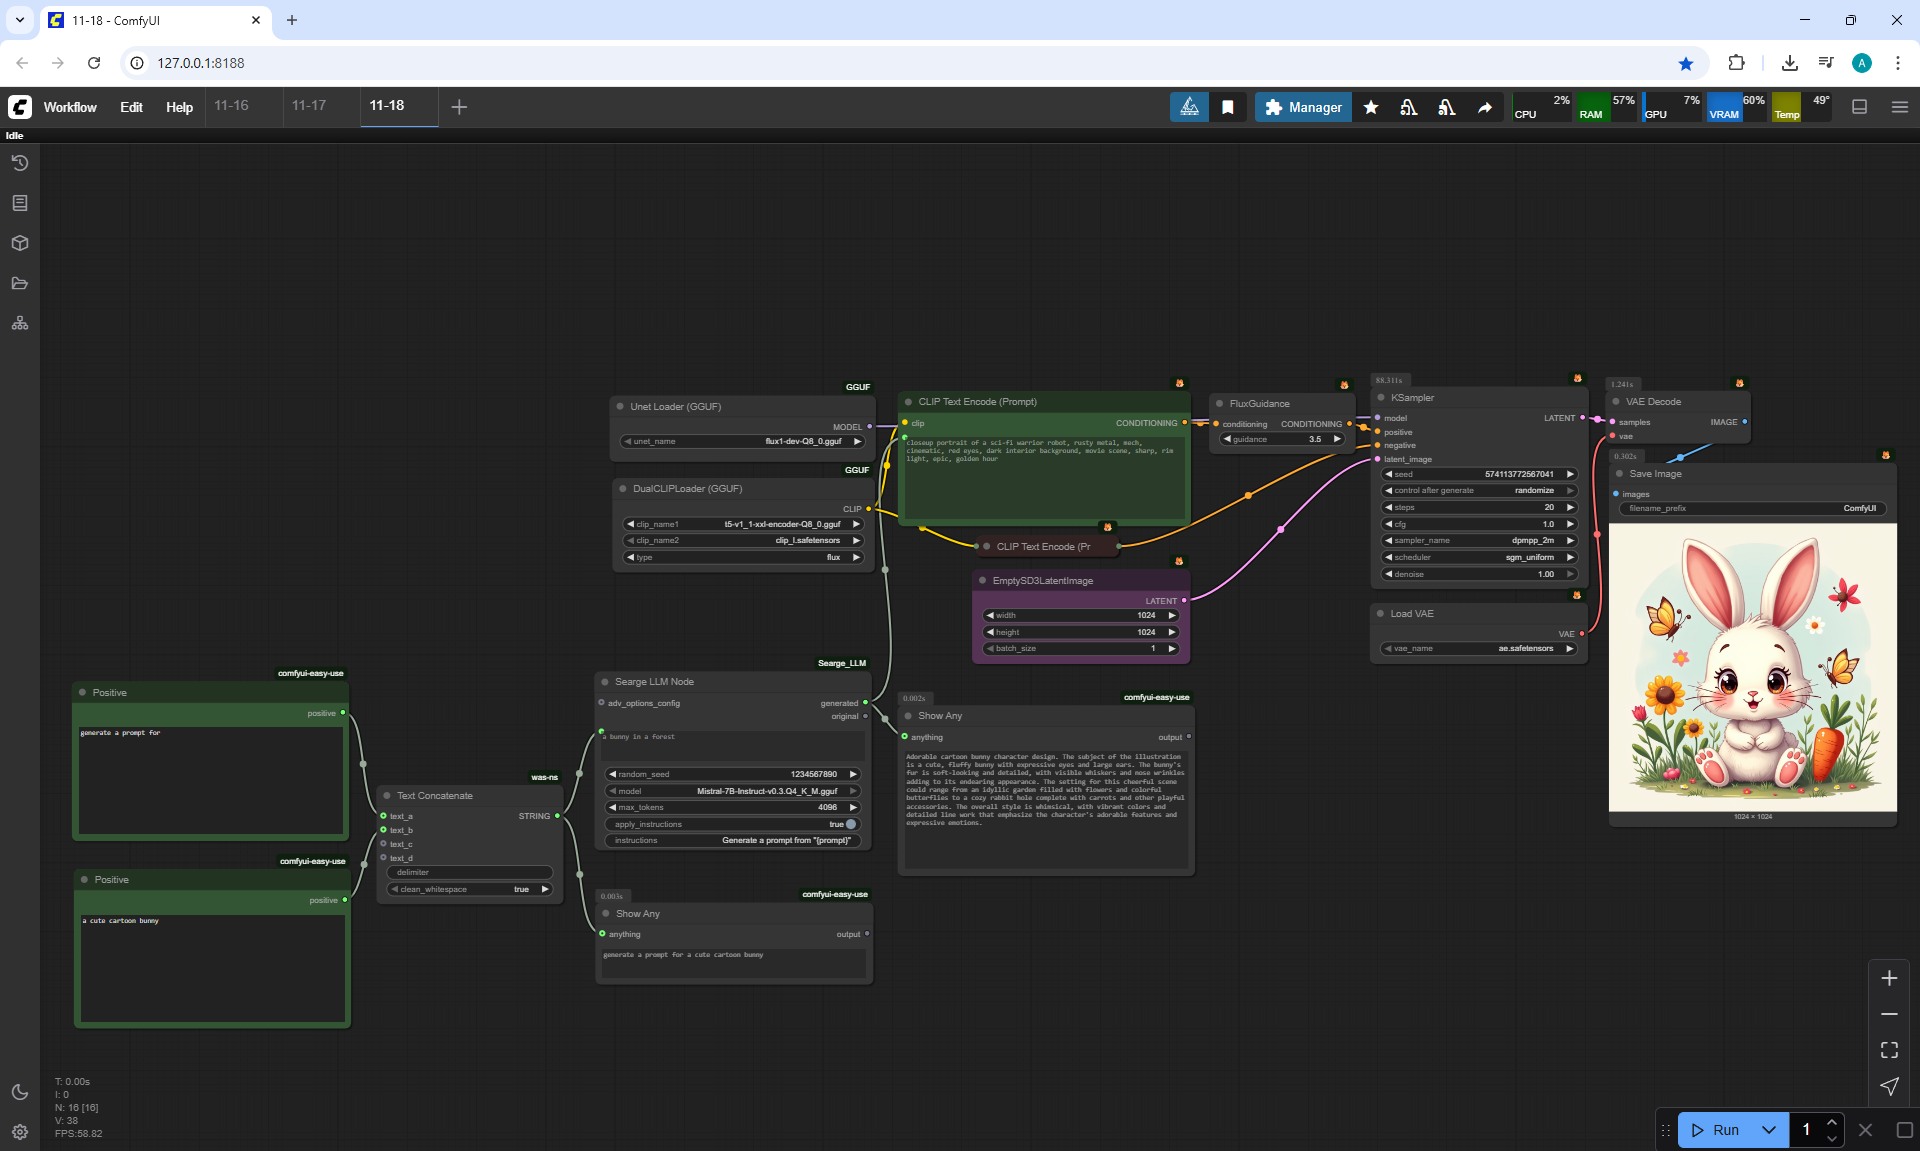Toggle the bottom panel icon
This screenshot has height=1151, width=1920.
pos(1859,107)
